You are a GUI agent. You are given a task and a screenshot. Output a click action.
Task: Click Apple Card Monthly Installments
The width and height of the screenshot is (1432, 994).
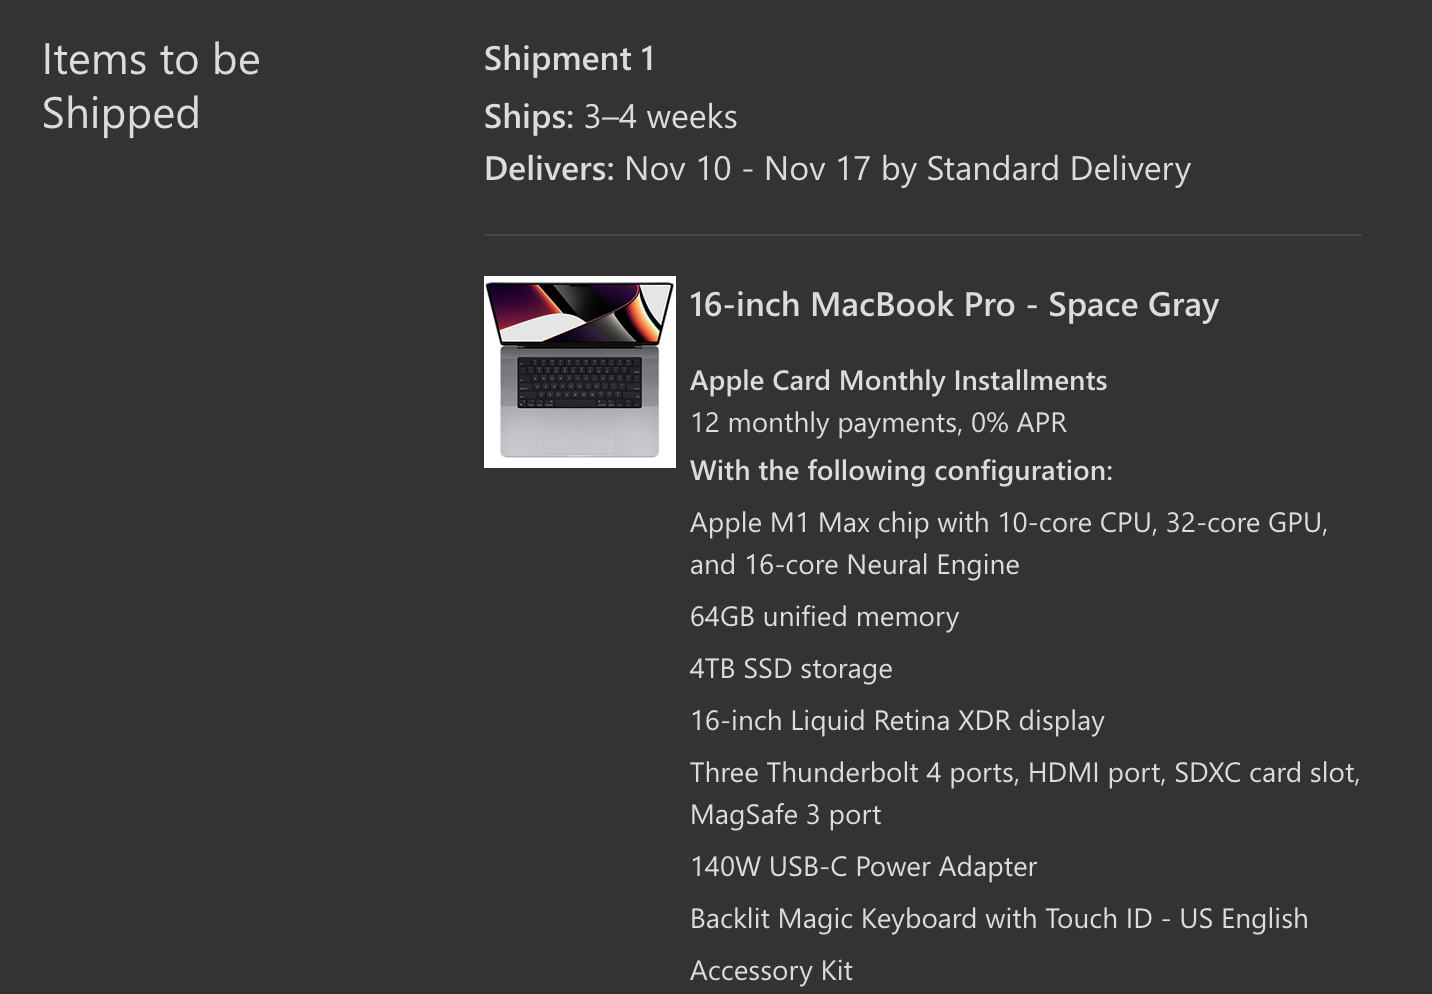click(898, 381)
